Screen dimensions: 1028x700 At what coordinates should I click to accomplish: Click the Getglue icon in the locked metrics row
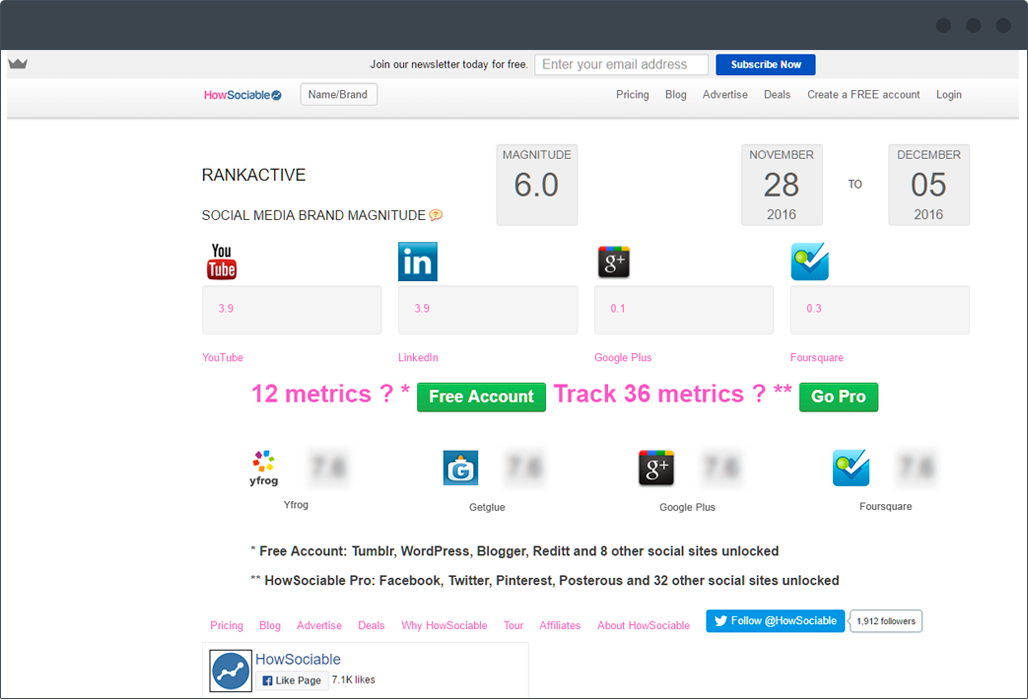pyautogui.click(x=460, y=468)
